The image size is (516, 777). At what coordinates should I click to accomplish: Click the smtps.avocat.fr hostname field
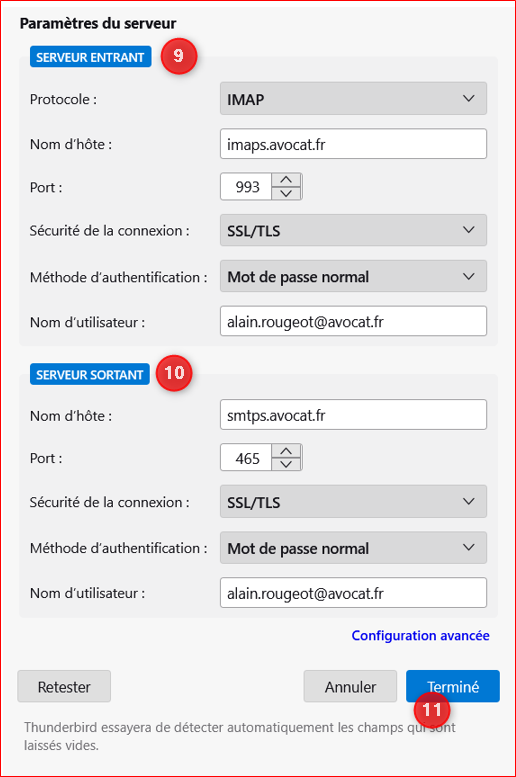353,415
